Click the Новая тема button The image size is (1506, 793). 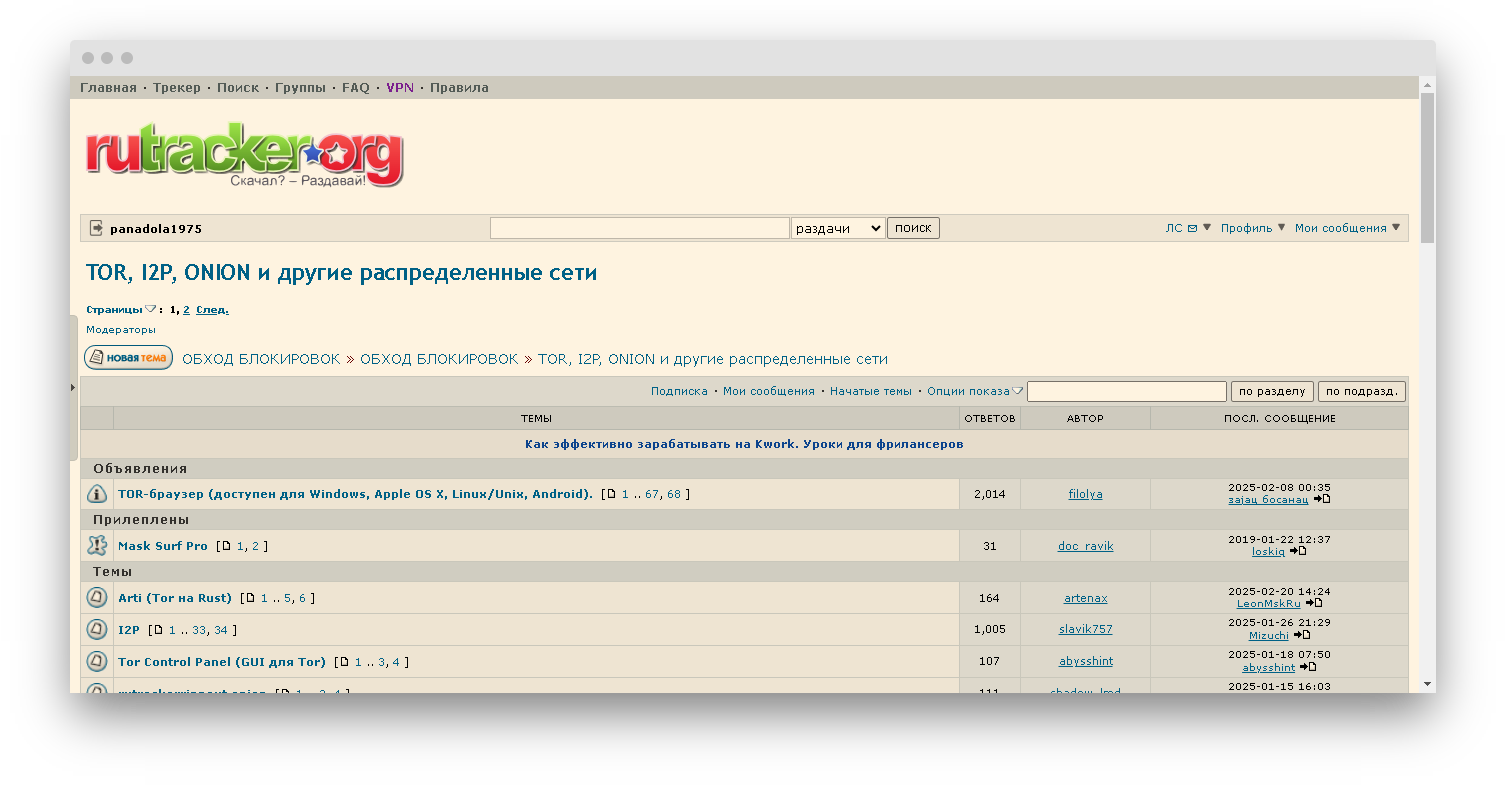coord(128,358)
